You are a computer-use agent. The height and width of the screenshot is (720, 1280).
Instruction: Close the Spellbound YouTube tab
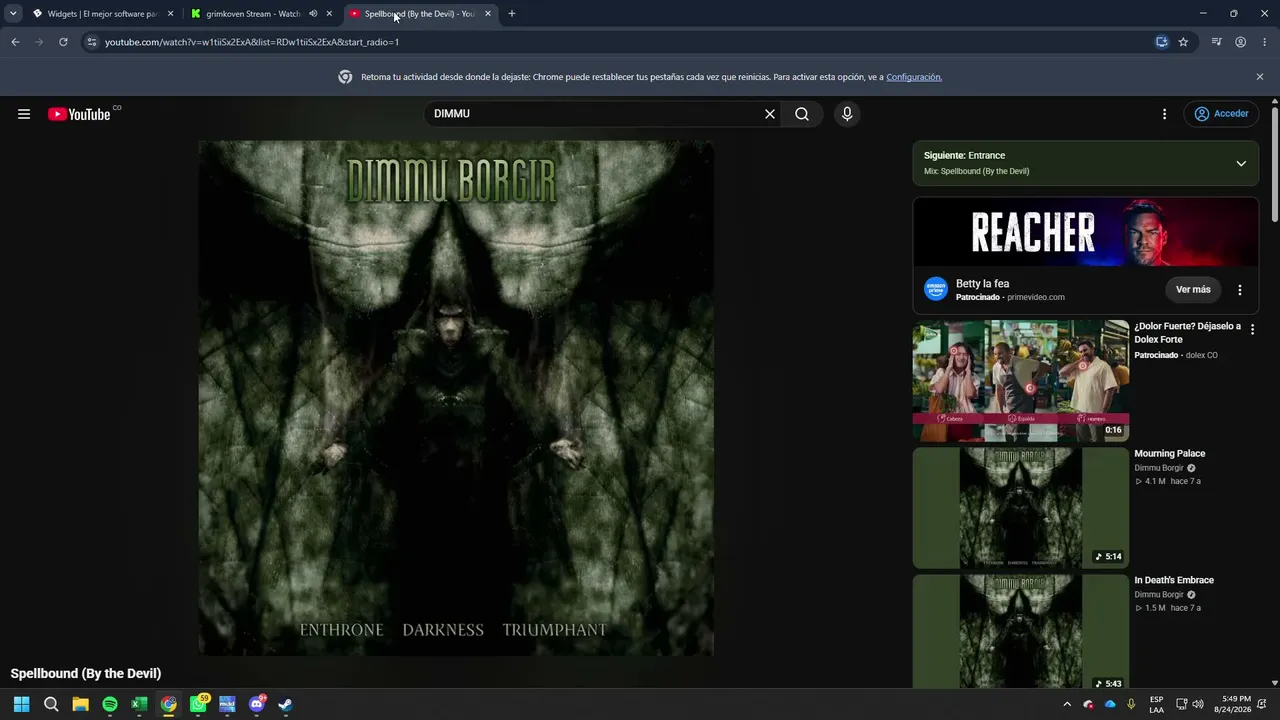[x=488, y=14]
